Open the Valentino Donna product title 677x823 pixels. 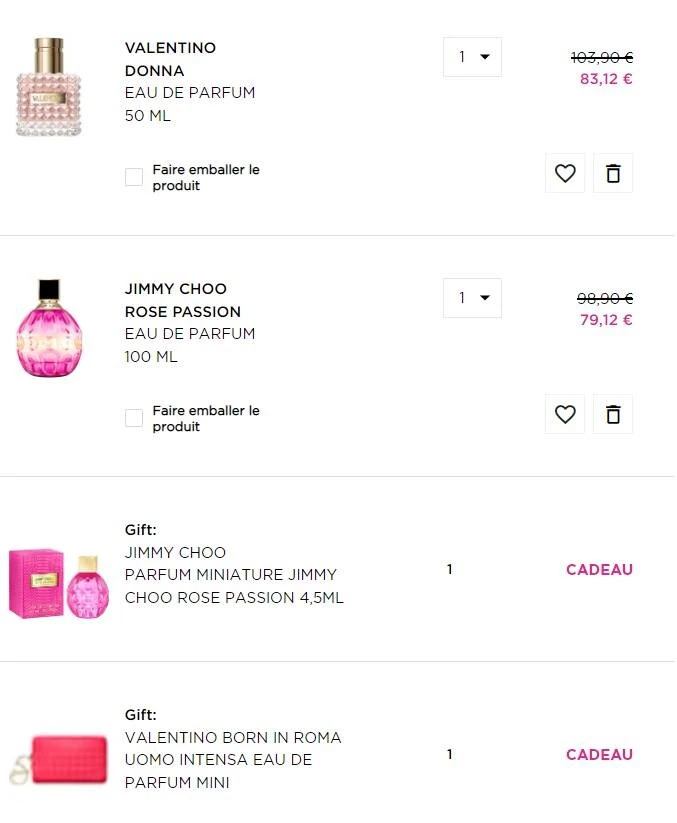(170, 59)
